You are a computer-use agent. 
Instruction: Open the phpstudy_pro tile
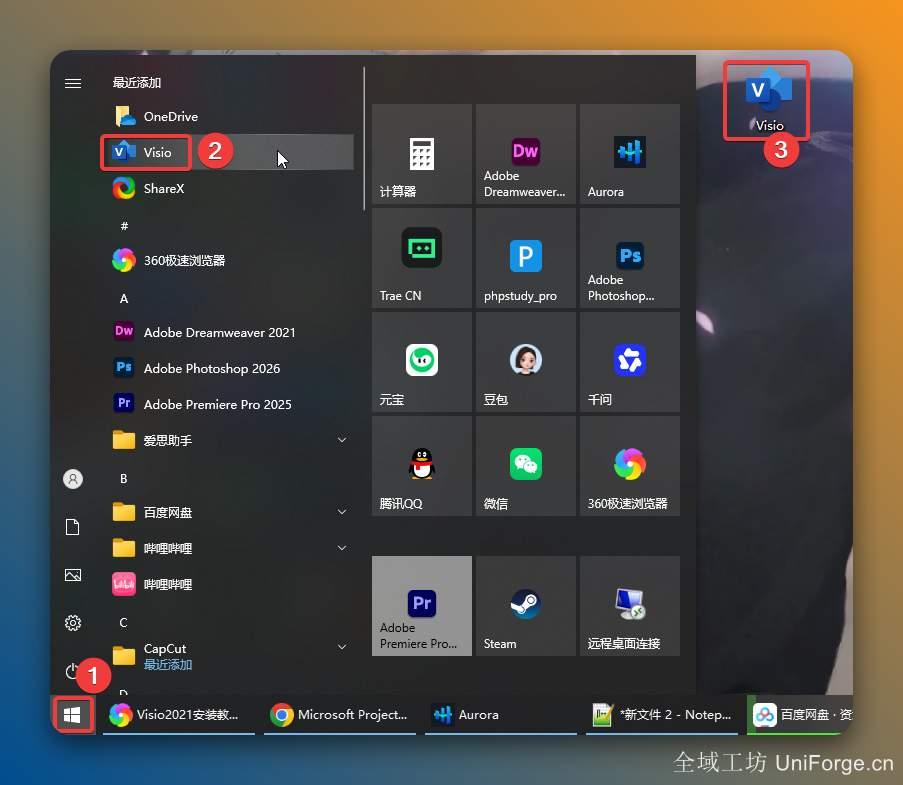click(526, 258)
